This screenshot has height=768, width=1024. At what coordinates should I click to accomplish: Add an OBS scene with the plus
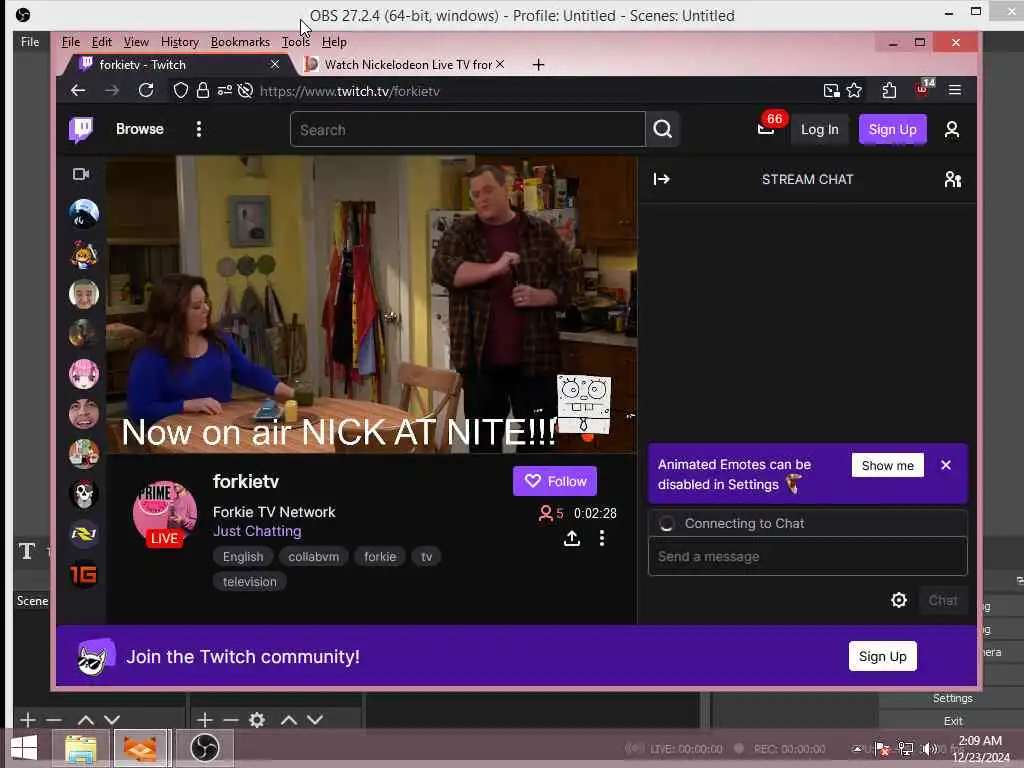[27, 720]
